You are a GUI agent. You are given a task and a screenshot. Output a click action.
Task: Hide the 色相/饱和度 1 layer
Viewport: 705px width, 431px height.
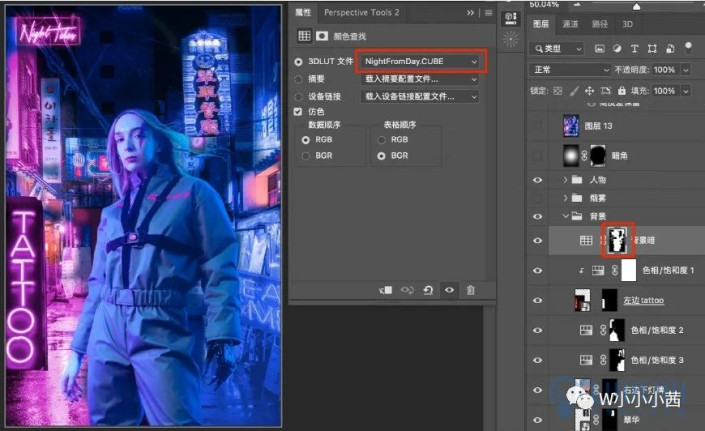[x=537, y=271]
